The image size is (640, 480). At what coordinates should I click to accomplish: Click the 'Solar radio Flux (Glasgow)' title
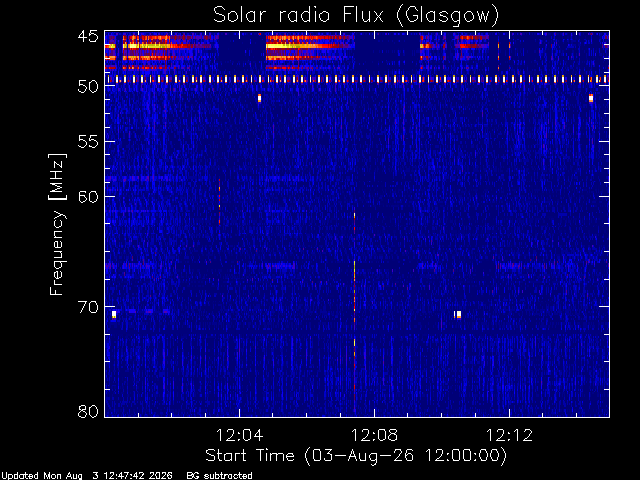[x=356, y=16]
